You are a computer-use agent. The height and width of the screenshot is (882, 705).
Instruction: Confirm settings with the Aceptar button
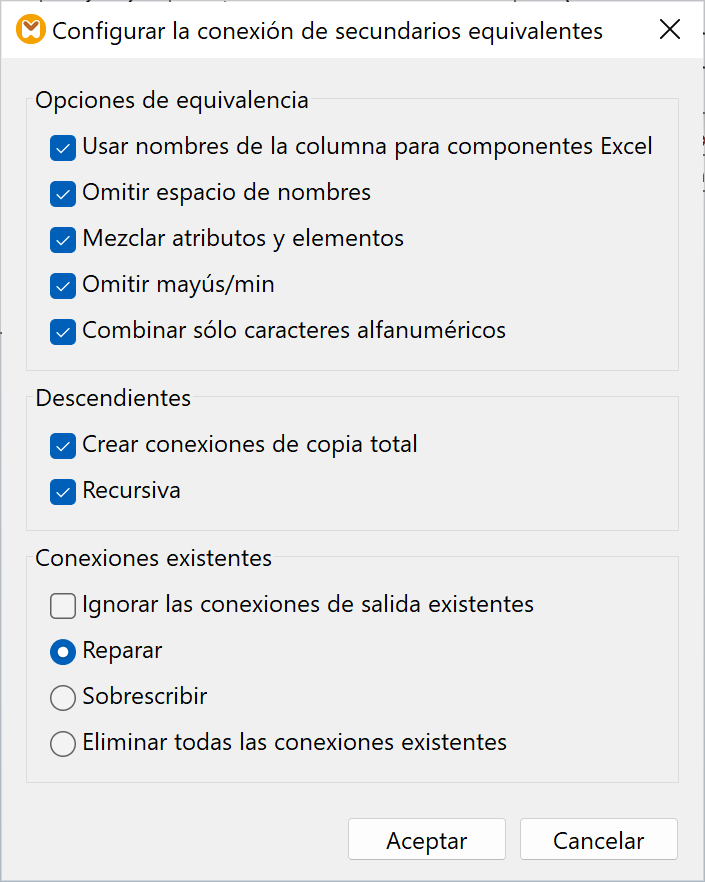[426, 839]
